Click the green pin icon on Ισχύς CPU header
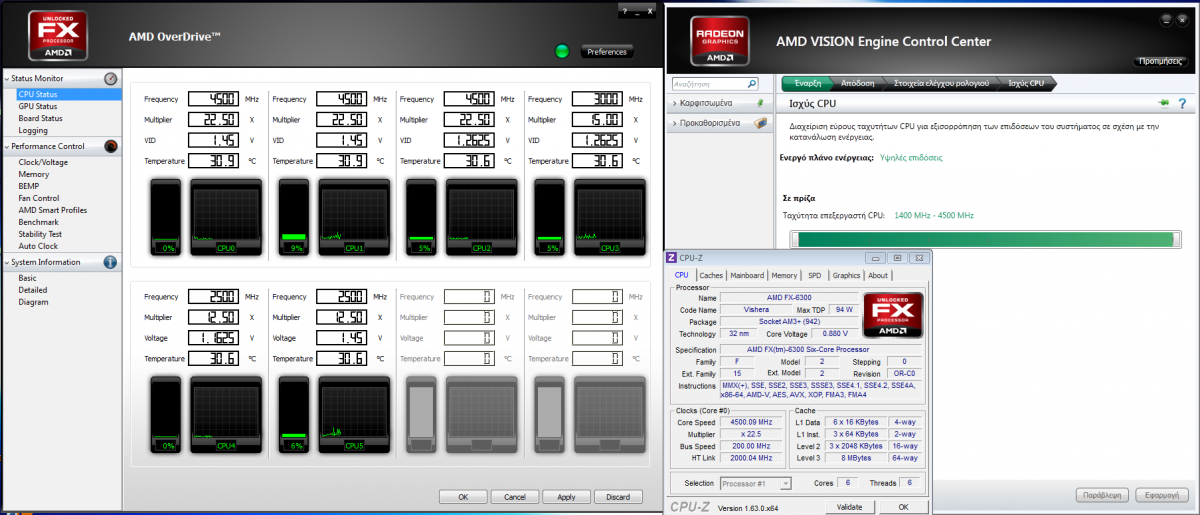 point(1164,103)
